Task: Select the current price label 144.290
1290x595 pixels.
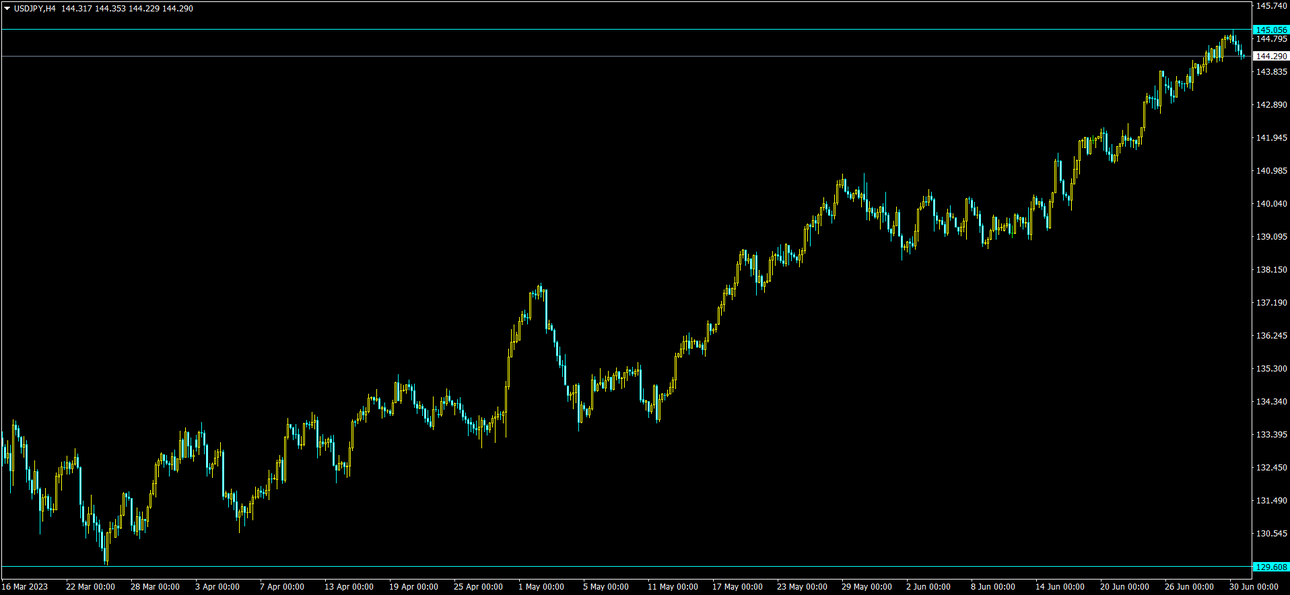Action: (1270, 56)
